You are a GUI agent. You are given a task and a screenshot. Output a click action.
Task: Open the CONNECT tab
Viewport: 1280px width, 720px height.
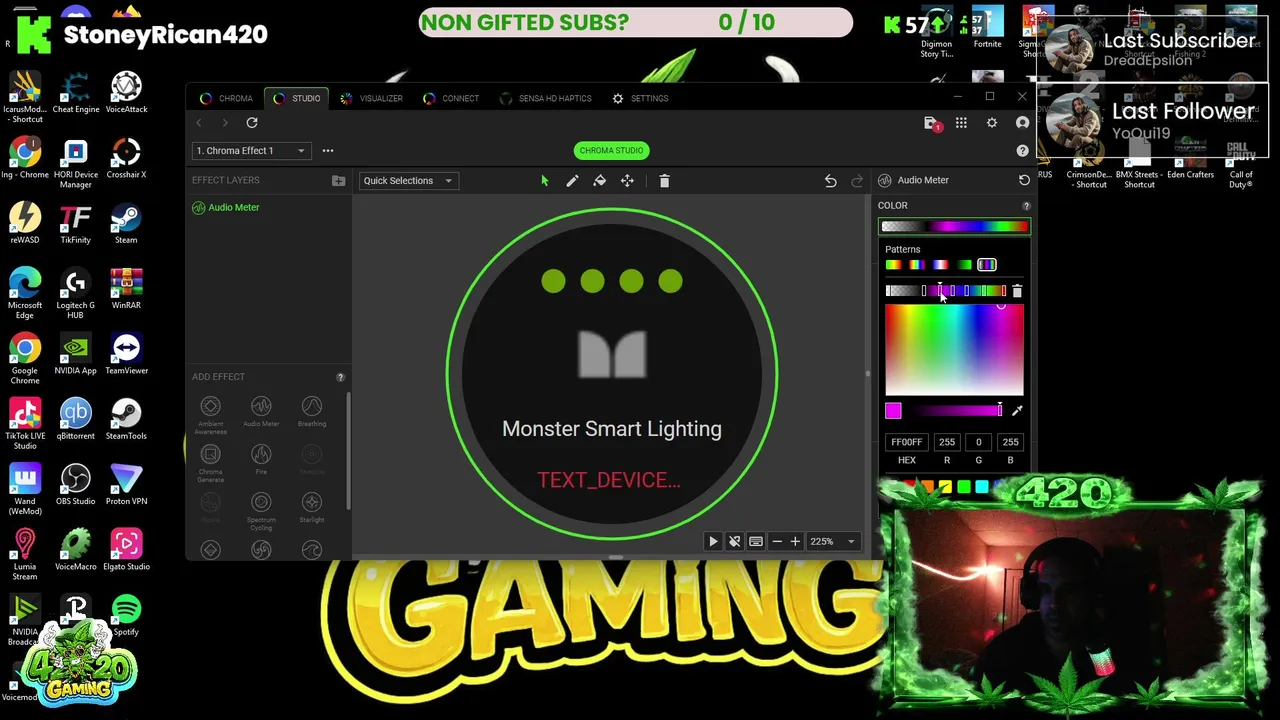451,98
